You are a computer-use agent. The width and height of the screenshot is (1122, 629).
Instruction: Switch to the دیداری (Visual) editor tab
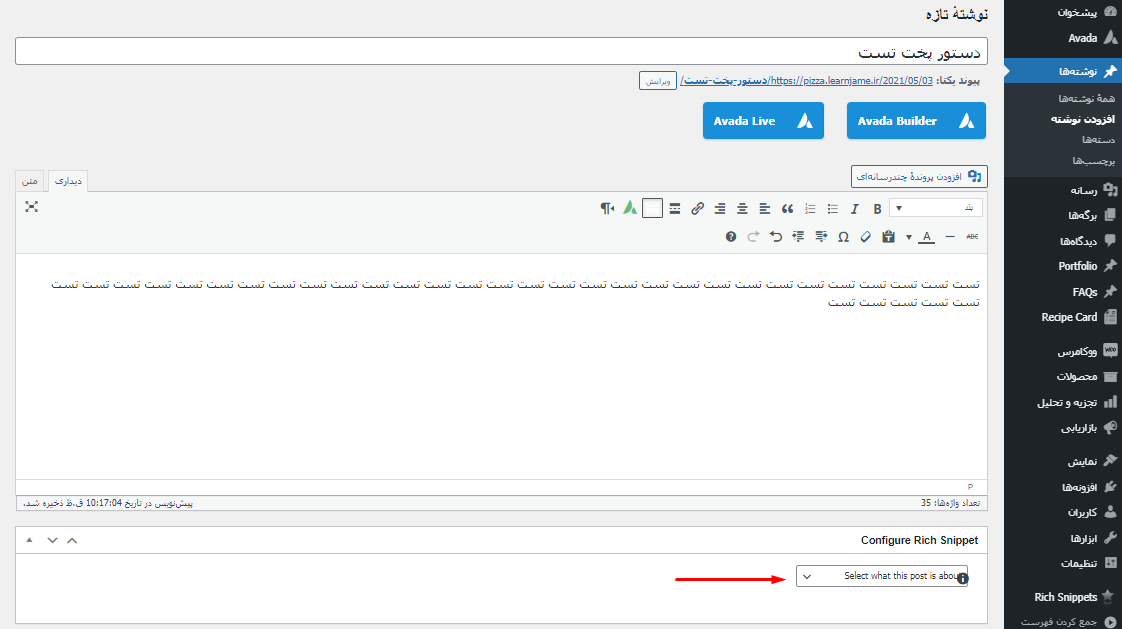68,181
